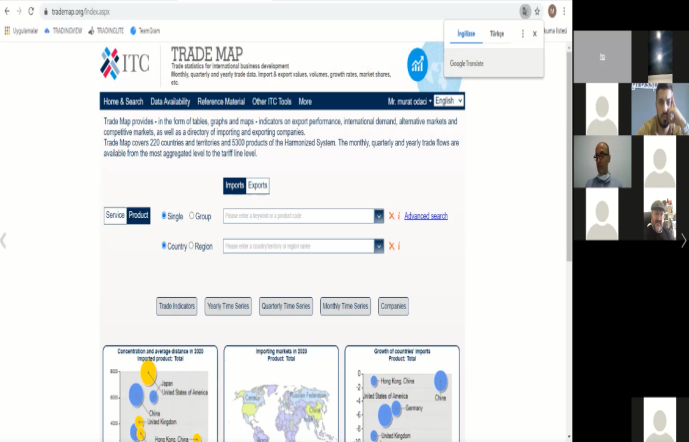Screen dimensions: 689x442
Task: Switch to Exports toggle
Action: (x=257, y=185)
